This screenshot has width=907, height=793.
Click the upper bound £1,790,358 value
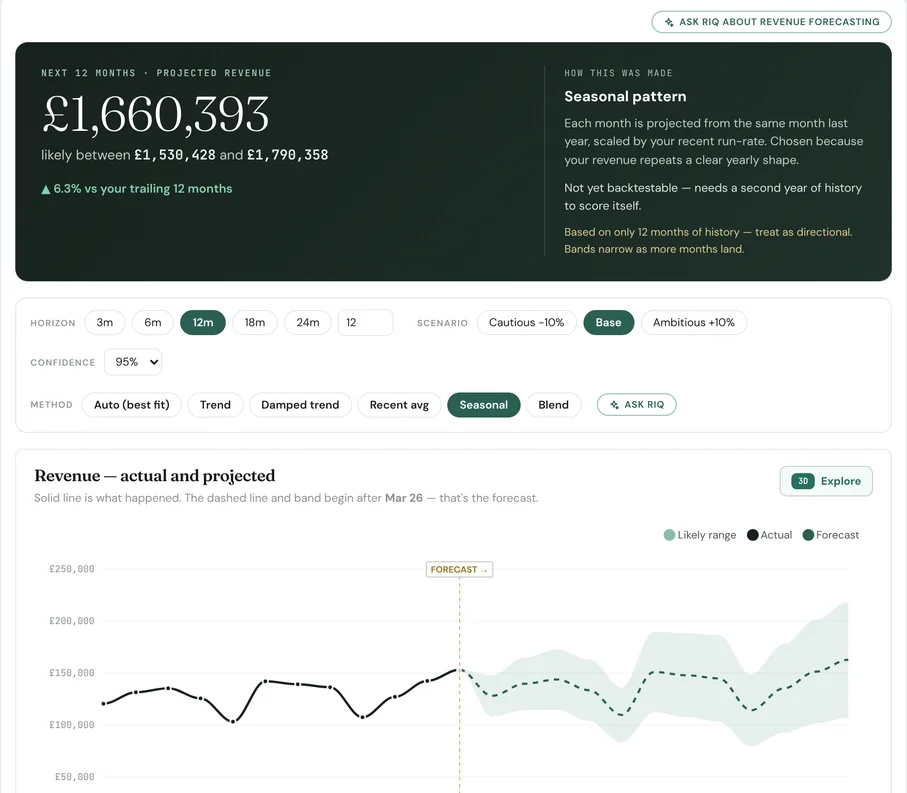(x=287, y=155)
